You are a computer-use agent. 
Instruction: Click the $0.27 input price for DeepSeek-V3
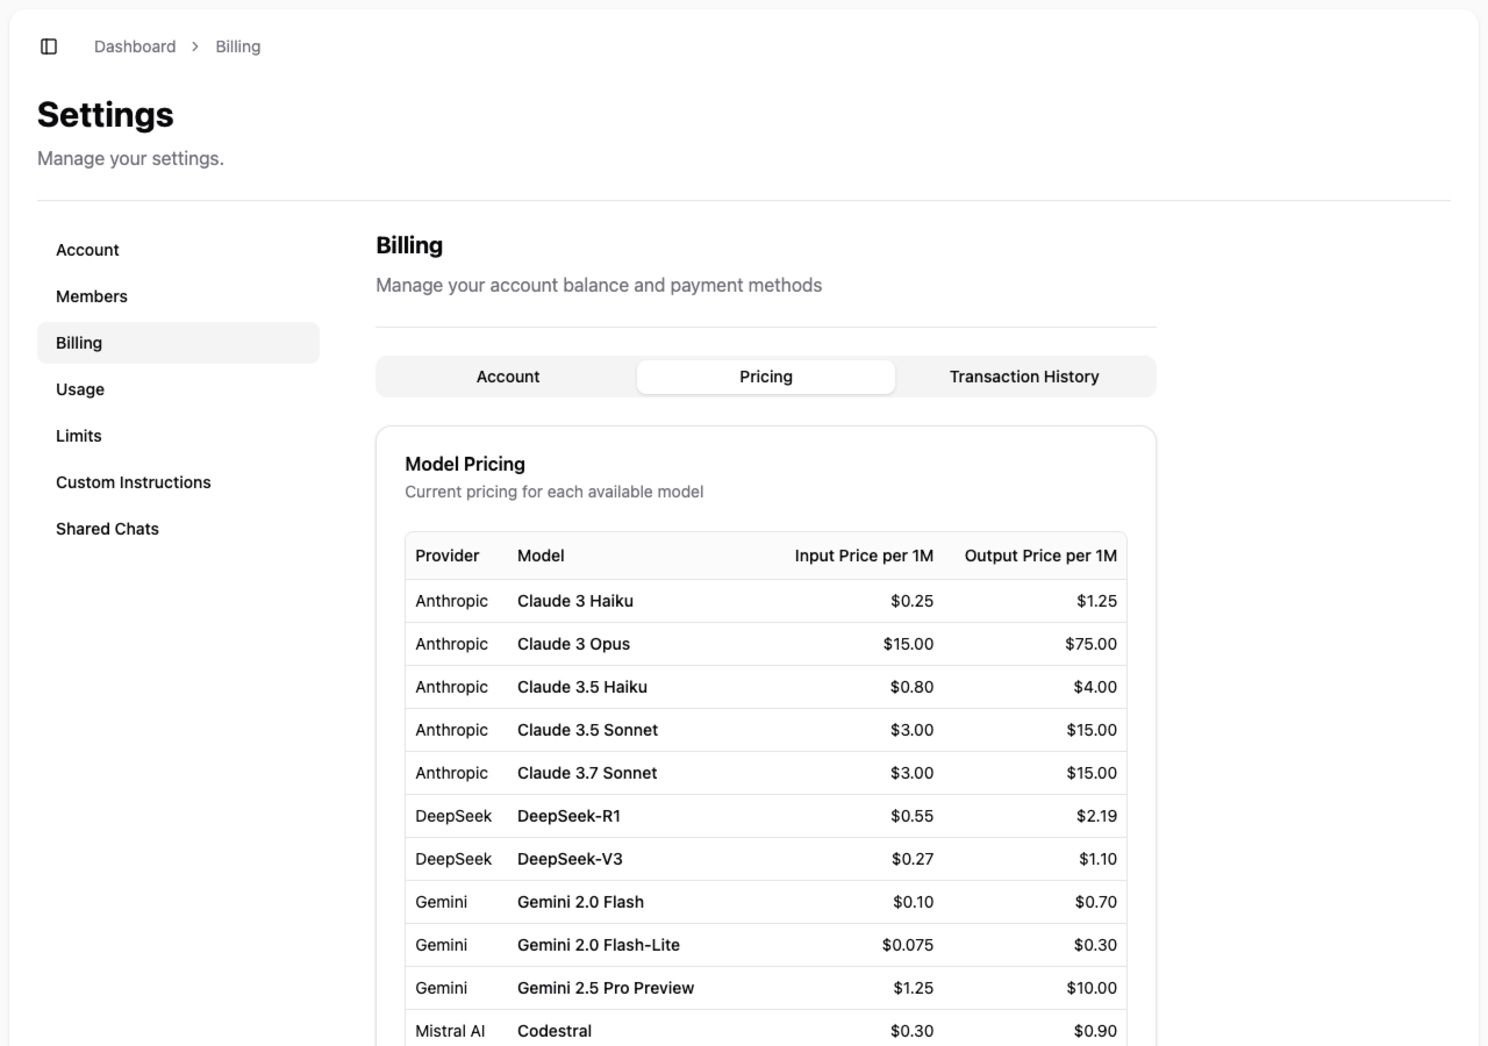[912, 859]
